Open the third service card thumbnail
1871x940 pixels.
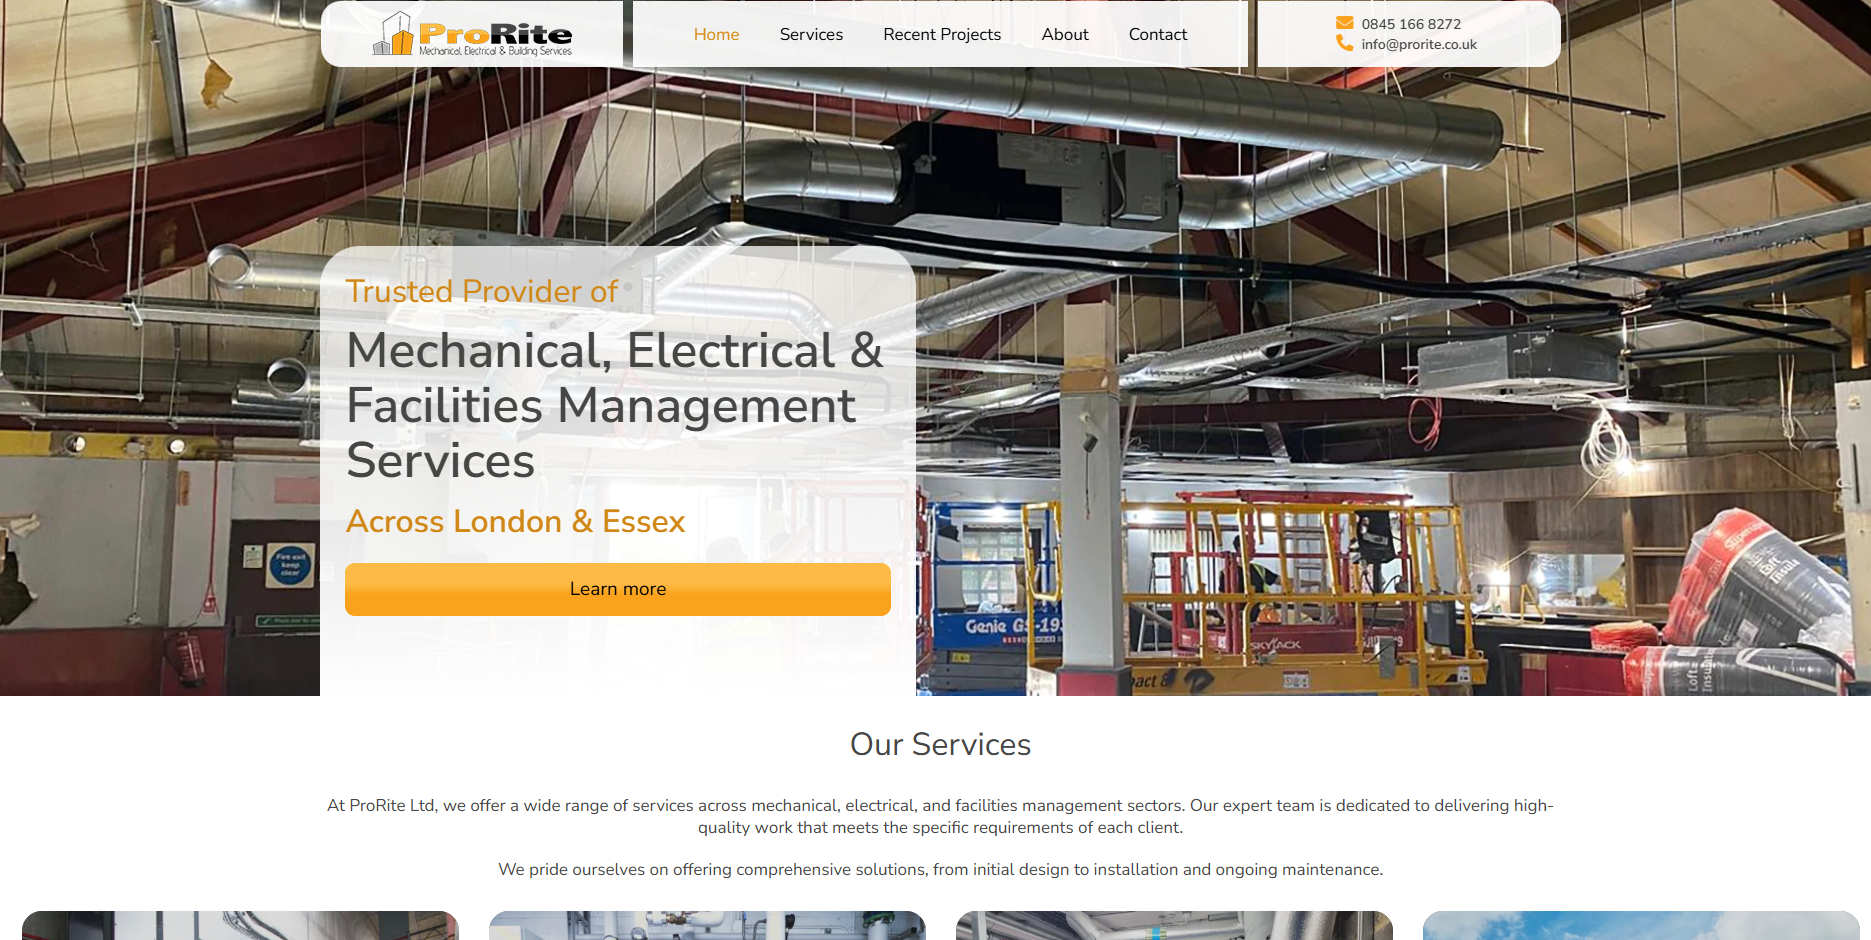[x=1174, y=925]
